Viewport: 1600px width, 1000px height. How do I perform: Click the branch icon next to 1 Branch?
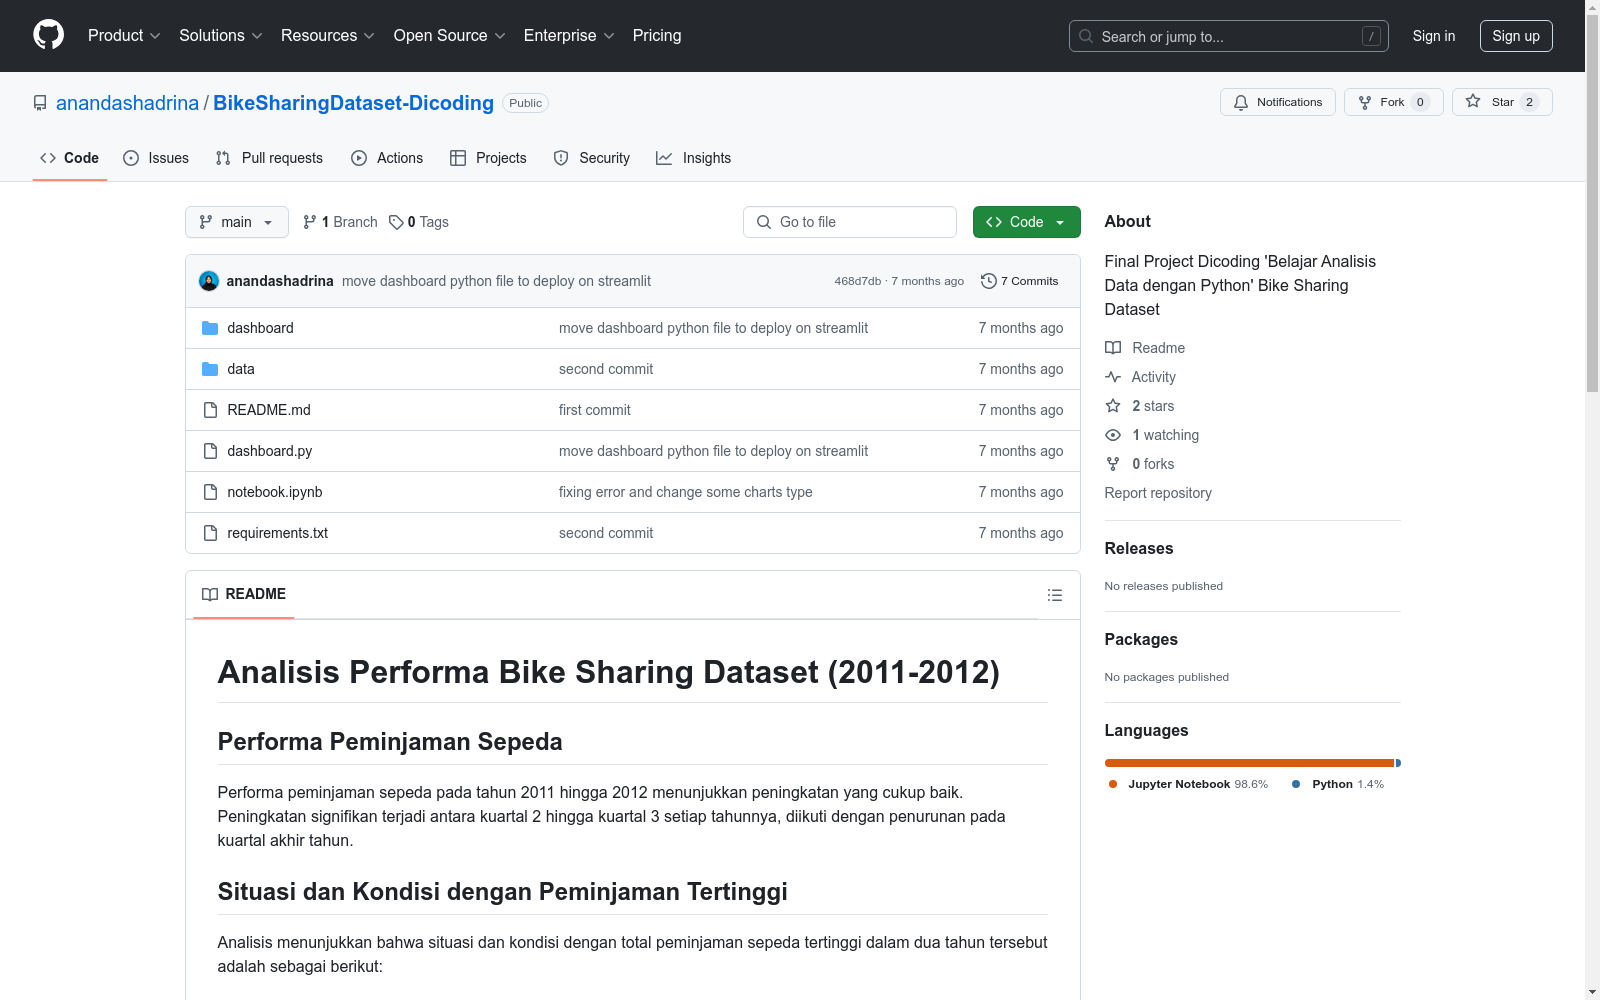[x=310, y=222]
